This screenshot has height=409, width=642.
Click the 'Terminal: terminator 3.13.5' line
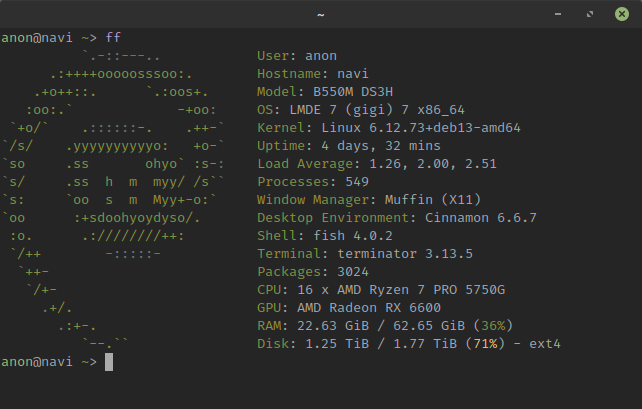[365, 254]
